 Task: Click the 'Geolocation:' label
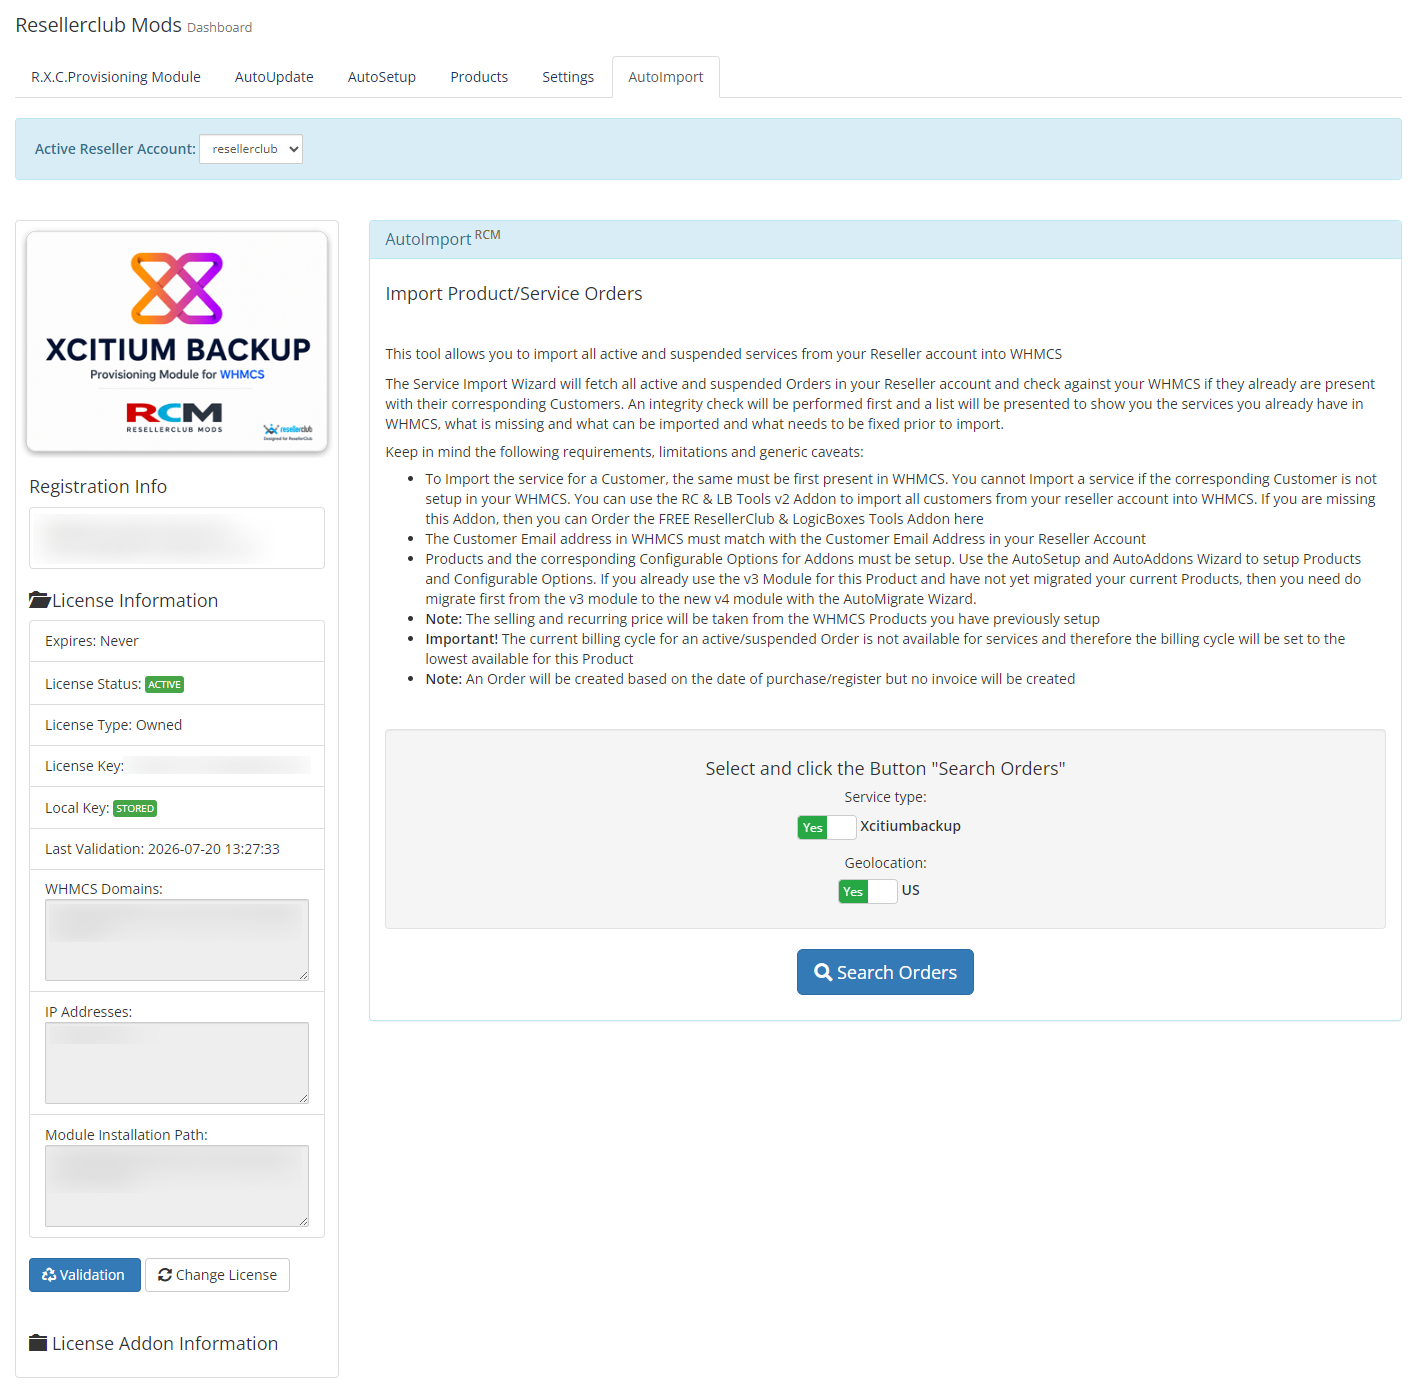(885, 863)
